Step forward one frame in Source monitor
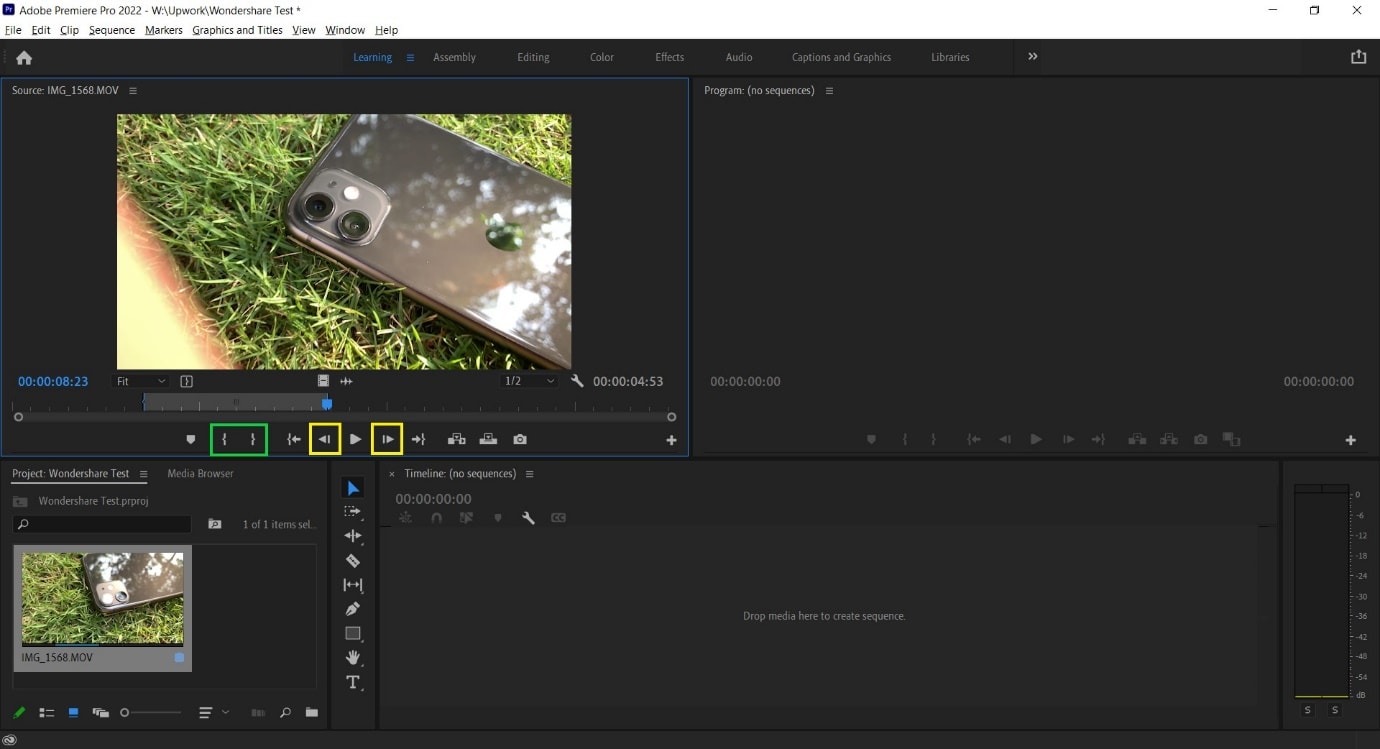This screenshot has width=1380, height=749. (387, 439)
